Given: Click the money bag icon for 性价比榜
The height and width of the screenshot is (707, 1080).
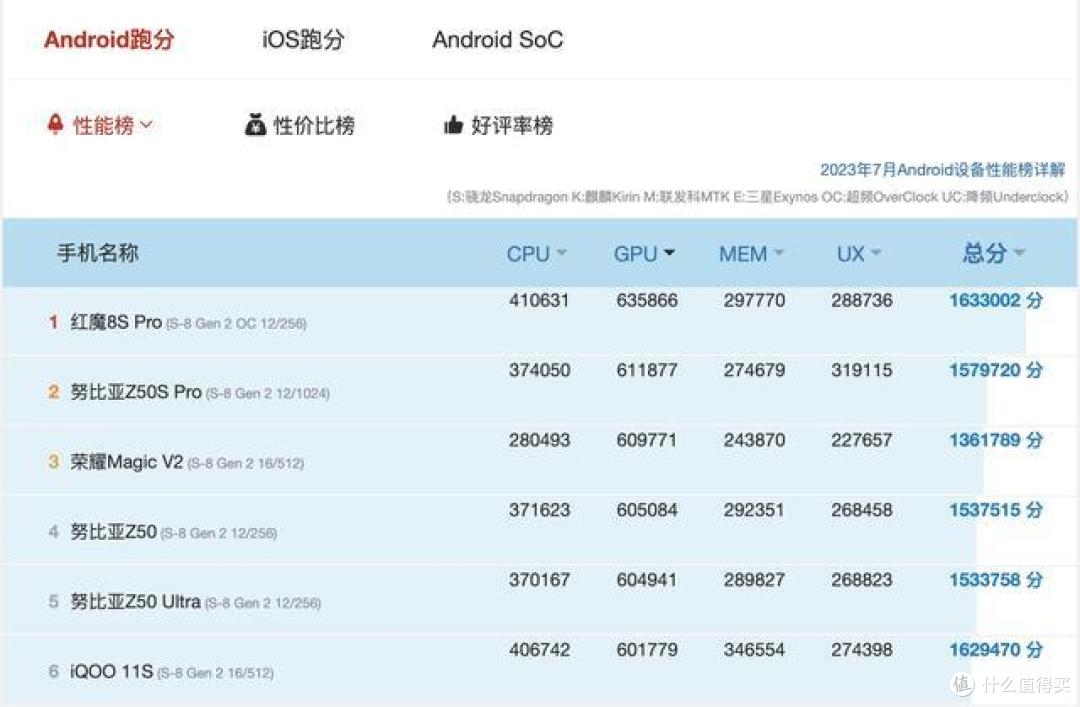Looking at the screenshot, I should (x=256, y=125).
